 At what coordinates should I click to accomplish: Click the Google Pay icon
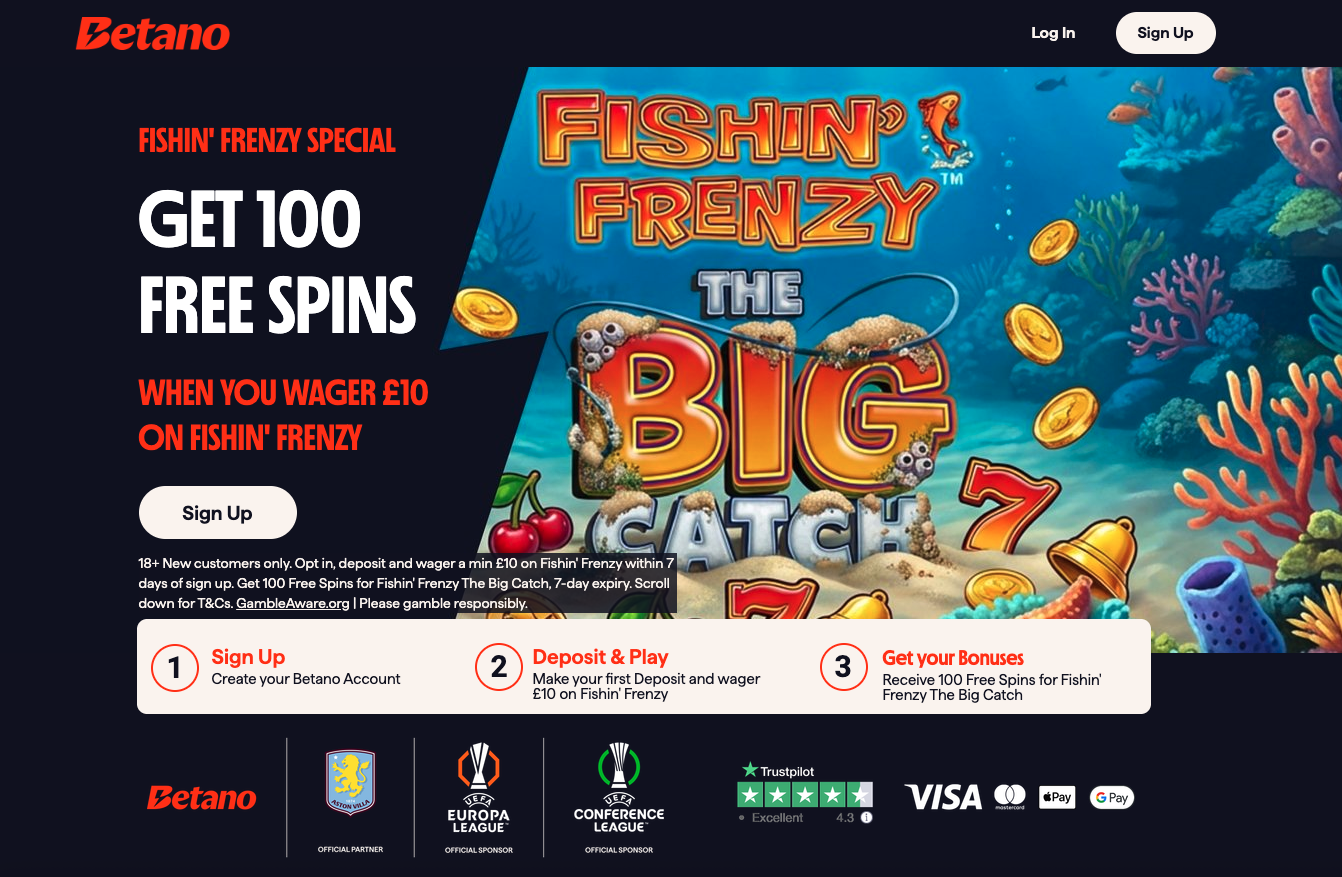(x=1111, y=797)
